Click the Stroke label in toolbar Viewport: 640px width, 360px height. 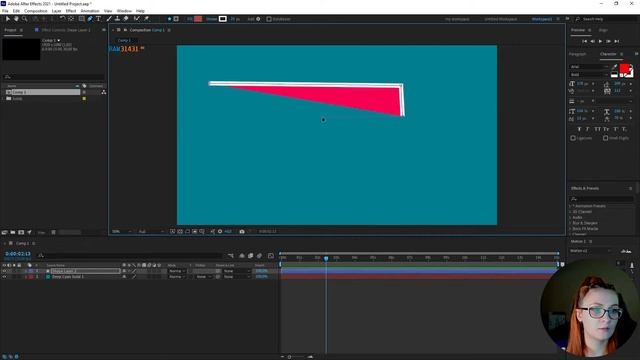pos(211,19)
